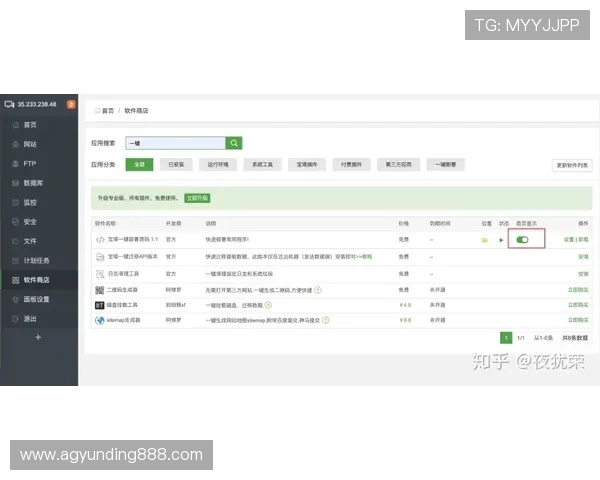The width and height of the screenshot is (600, 480).
Task: Click the 宝塔一键部署源码 1.1 name text
Action: [x=133, y=239]
